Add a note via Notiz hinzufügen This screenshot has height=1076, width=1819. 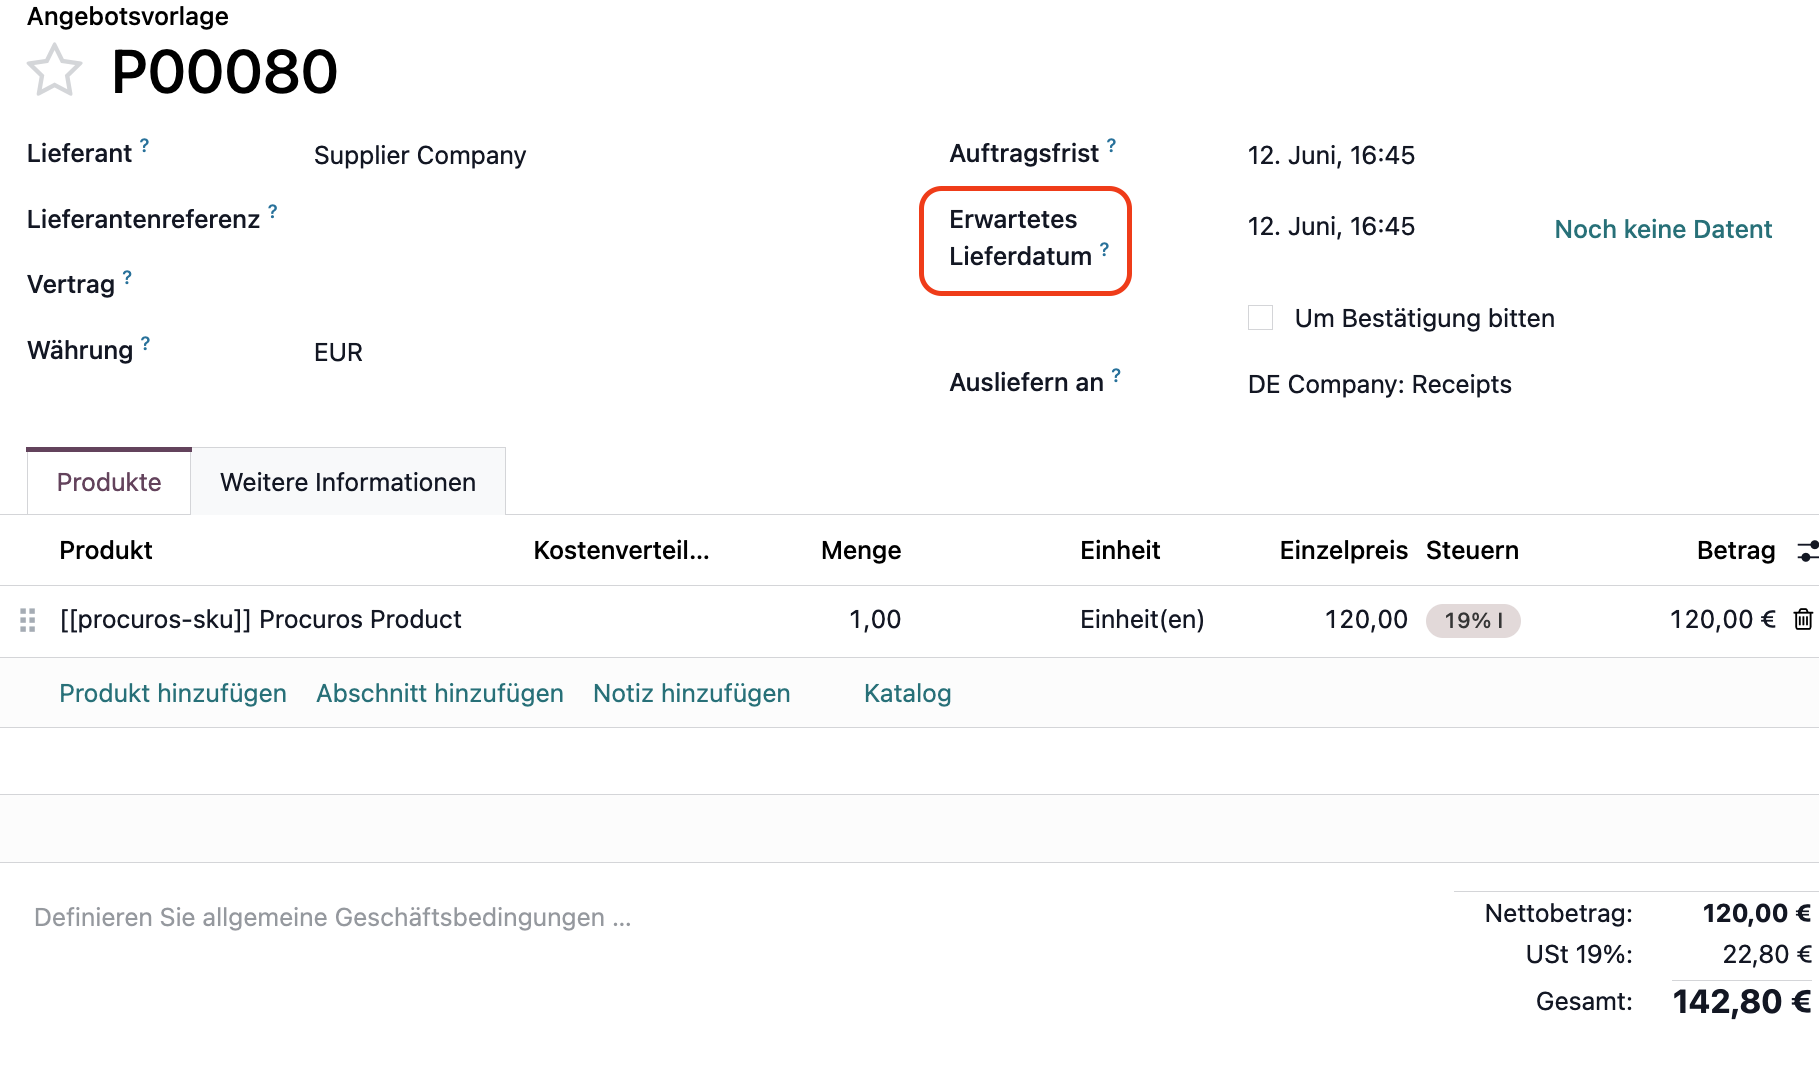692,693
